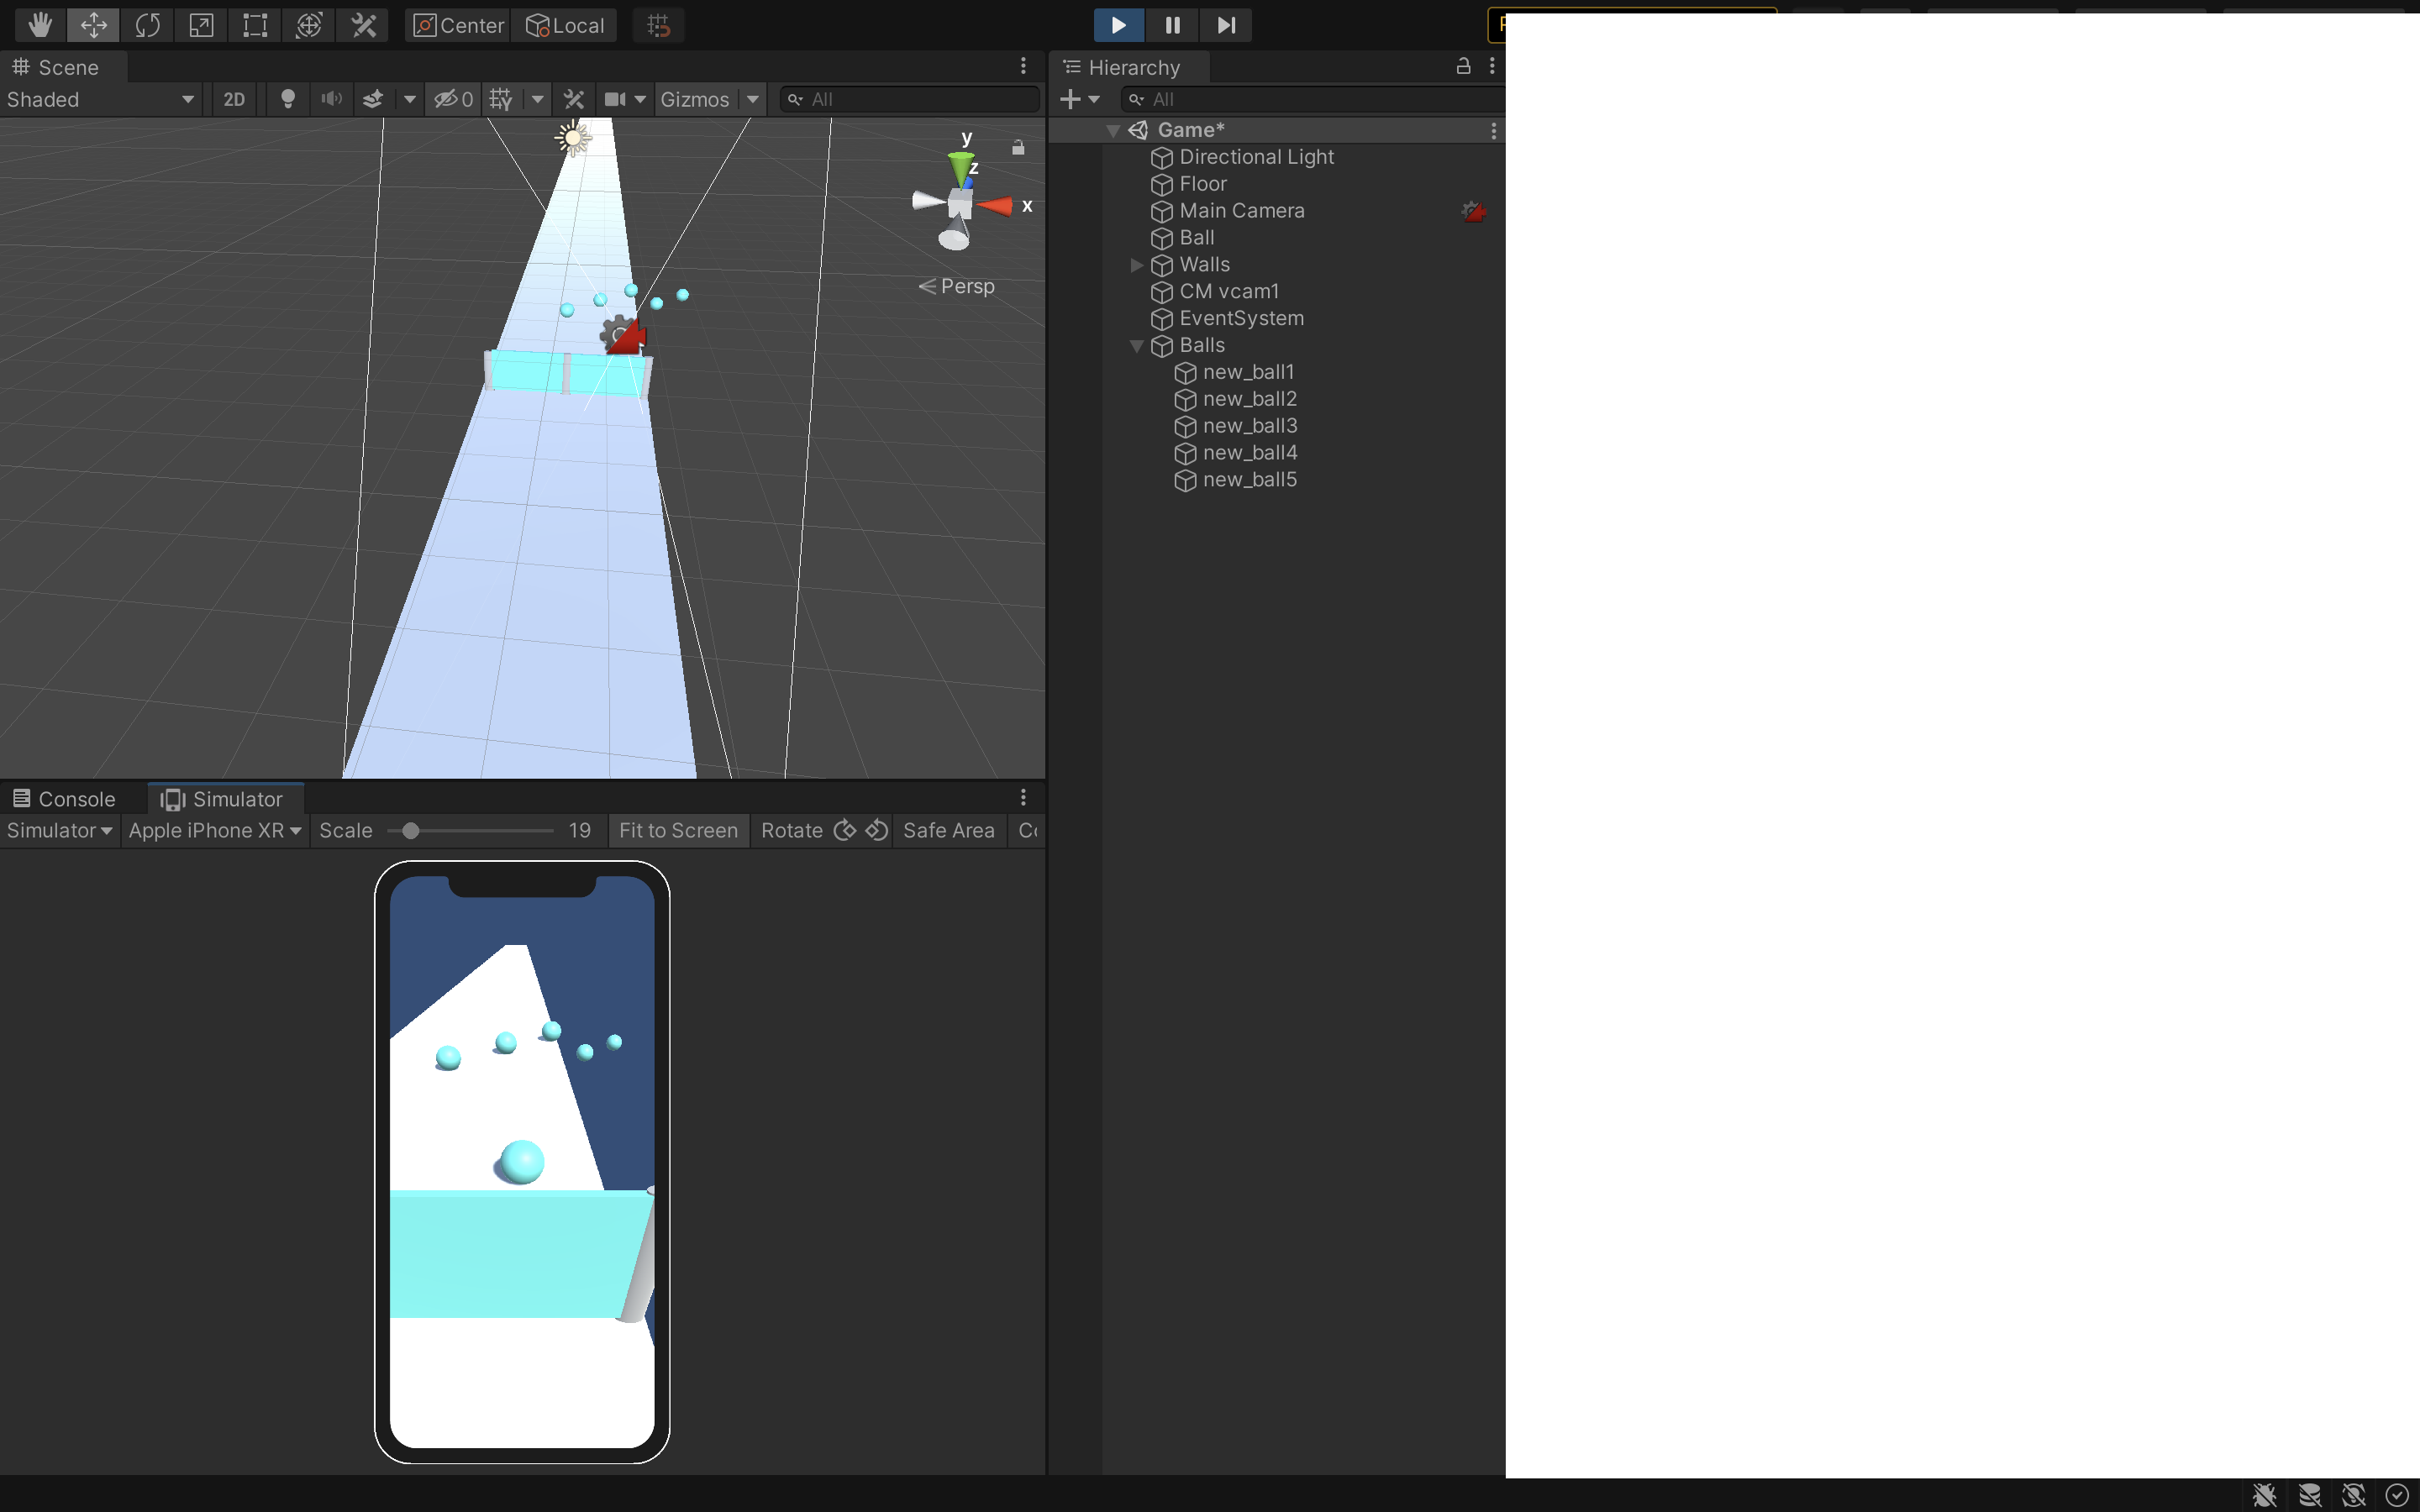Open Shaded draw mode dropdown
Image resolution: width=2420 pixels, height=1512 pixels.
(x=100, y=99)
